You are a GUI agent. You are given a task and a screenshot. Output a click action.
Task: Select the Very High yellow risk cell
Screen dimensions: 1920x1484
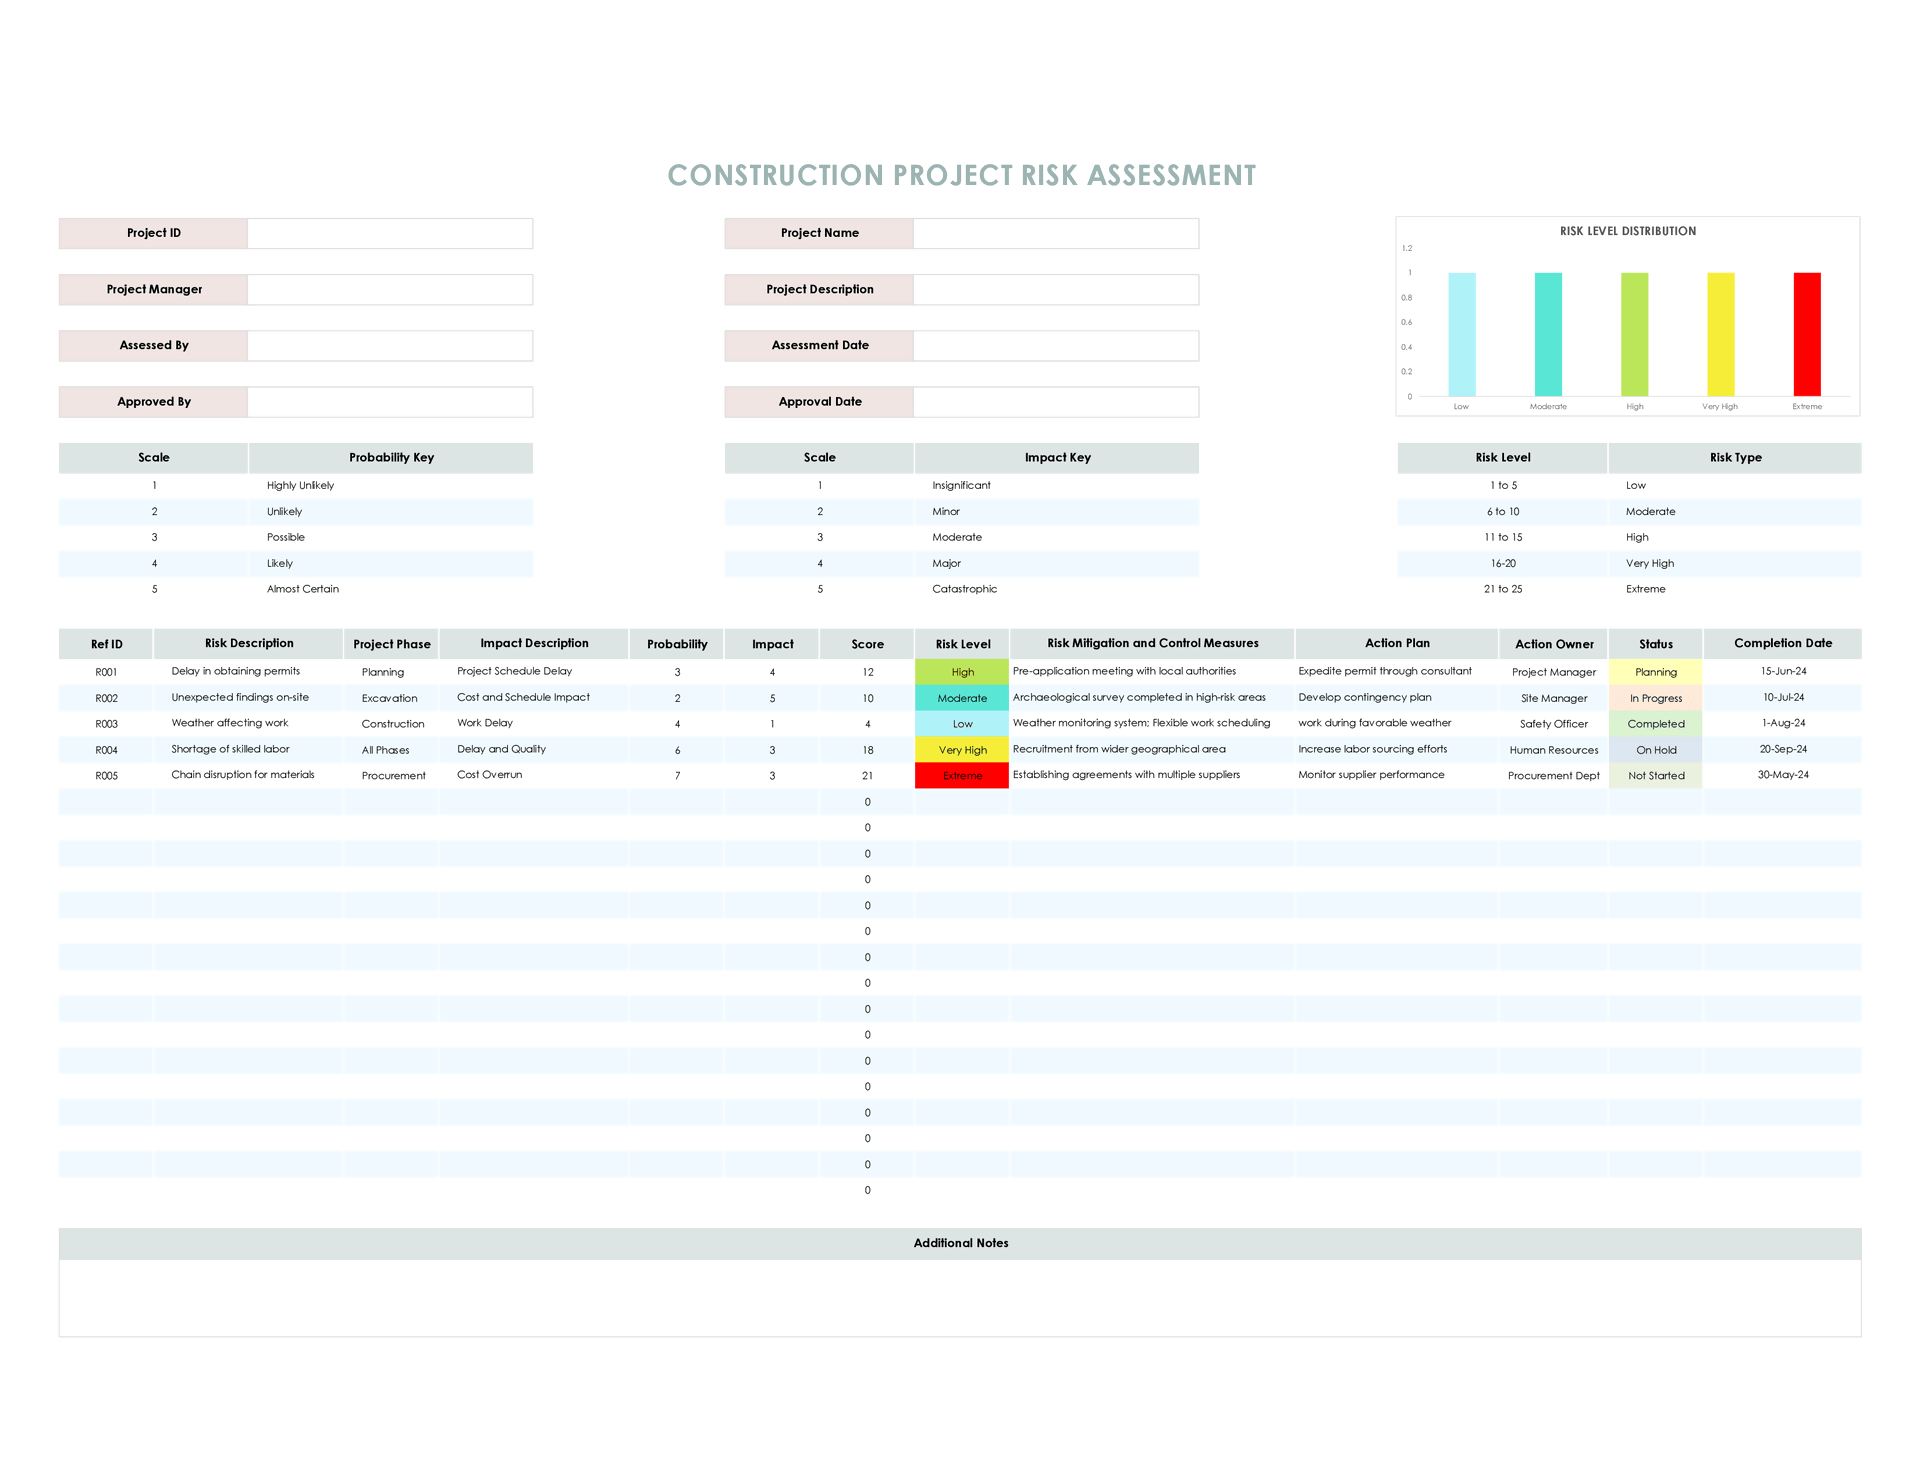(961, 749)
